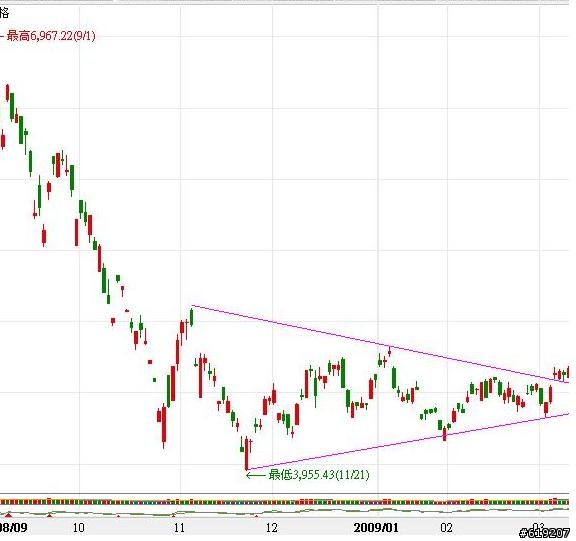This screenshot has width=576, height=541.
Task: Select the 10 month axis label
Action: [x=79, y=528]
